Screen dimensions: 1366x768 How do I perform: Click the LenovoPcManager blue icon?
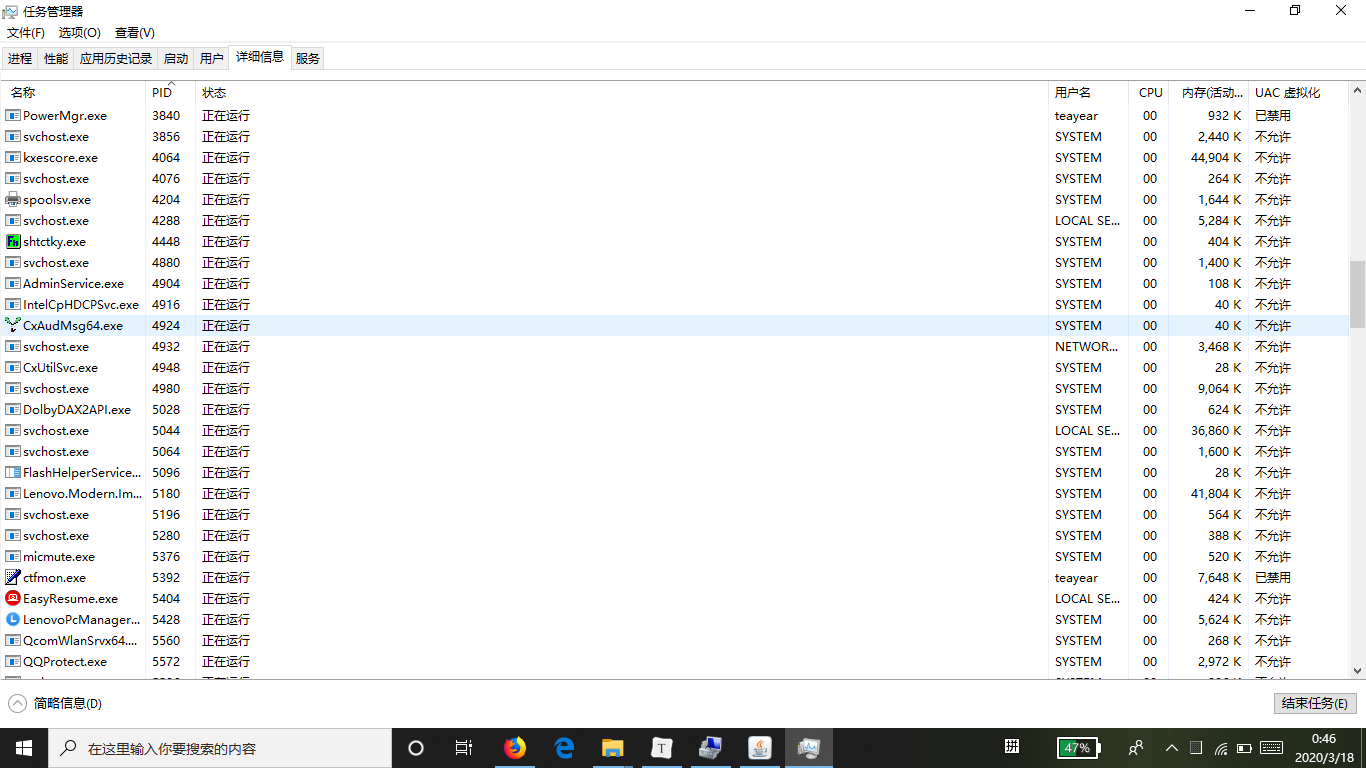tap(13, 620)
